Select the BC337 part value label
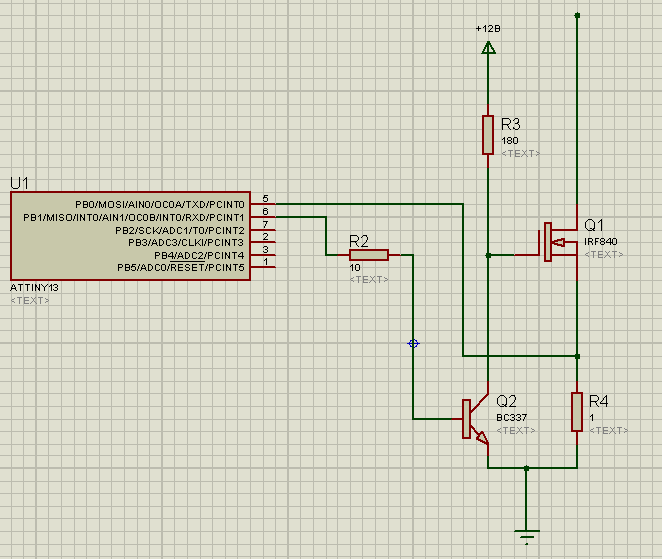 (511, 418)
